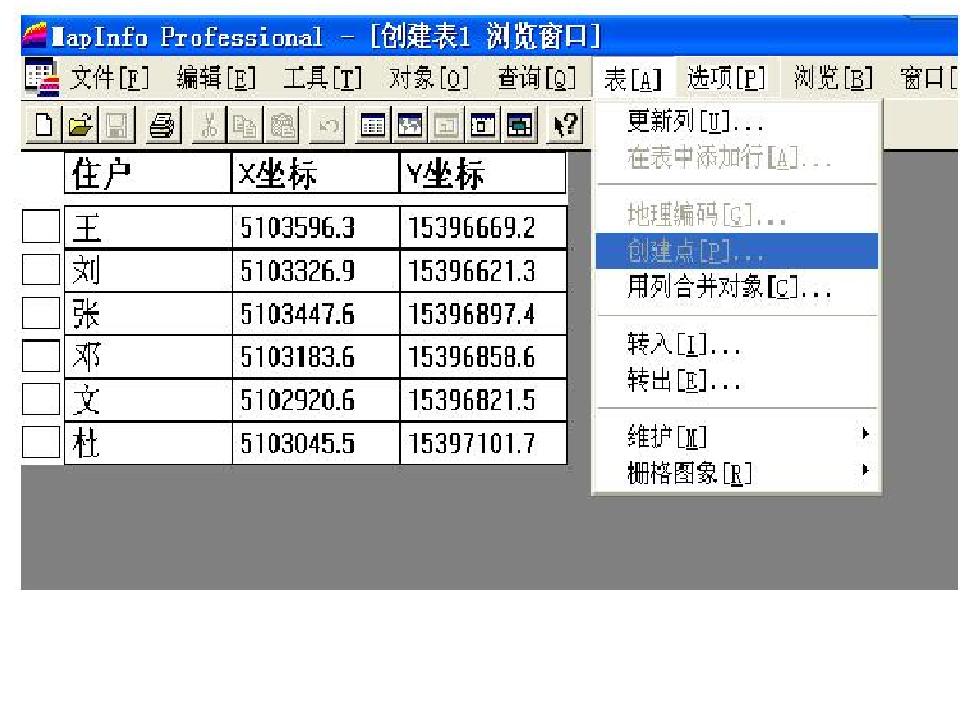The image size is (962, 713).
Task: Select Y value 15397101.7
Action: pos(483,443)
